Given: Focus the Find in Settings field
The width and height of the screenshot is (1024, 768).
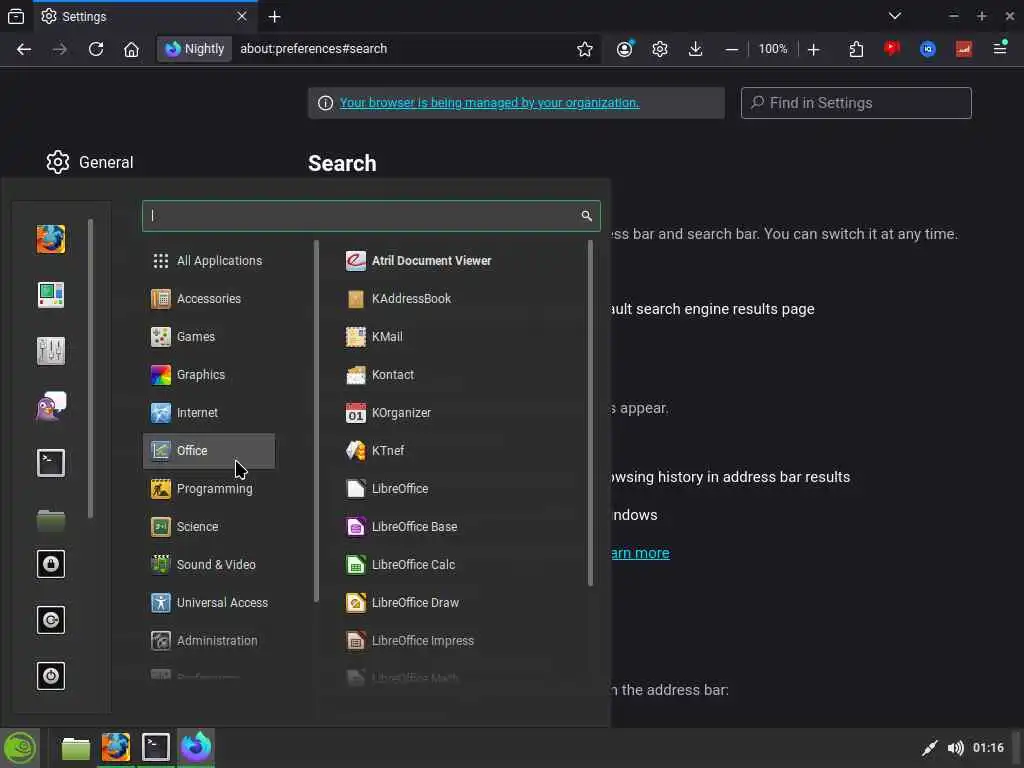Looking at the screenshot, I should 856,103.
